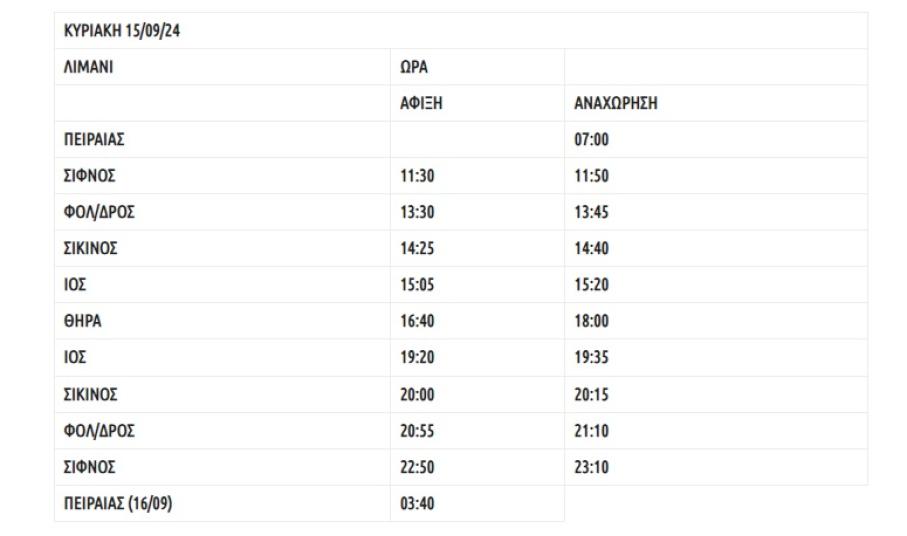Image resolution: width=907 pixels, height=536 pixels.
Task: Select the 20:00 arrival time cell
Action: (415, 394)
